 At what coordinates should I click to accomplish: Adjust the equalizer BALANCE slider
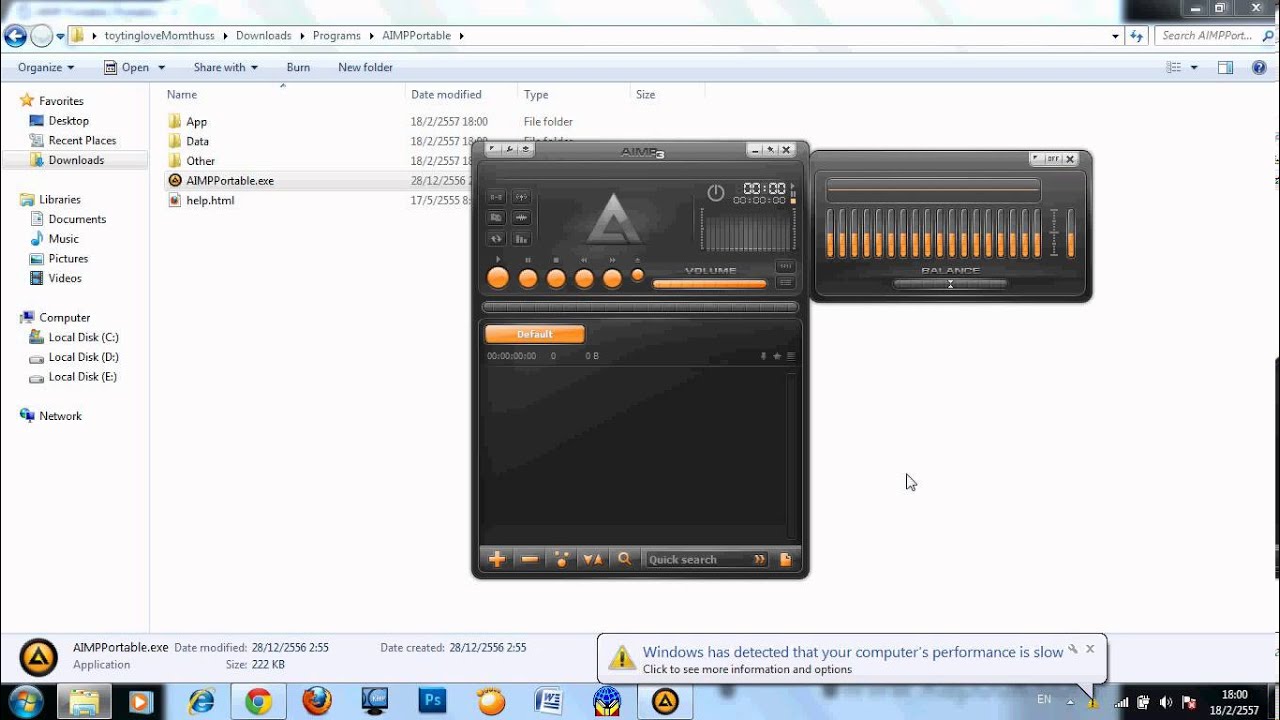(950, 284)
